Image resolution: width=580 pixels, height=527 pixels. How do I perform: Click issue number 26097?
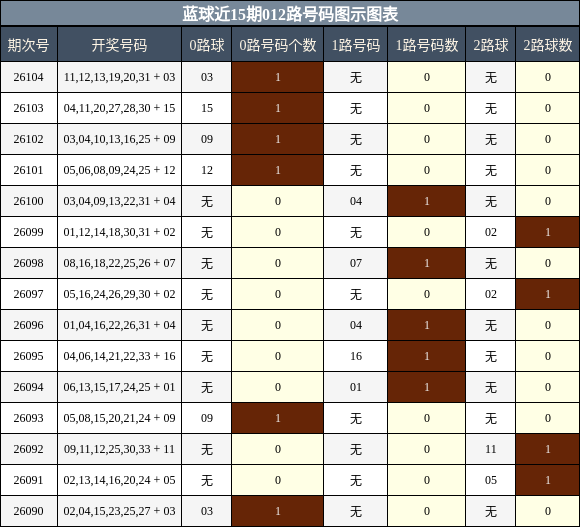coord(28,294)
